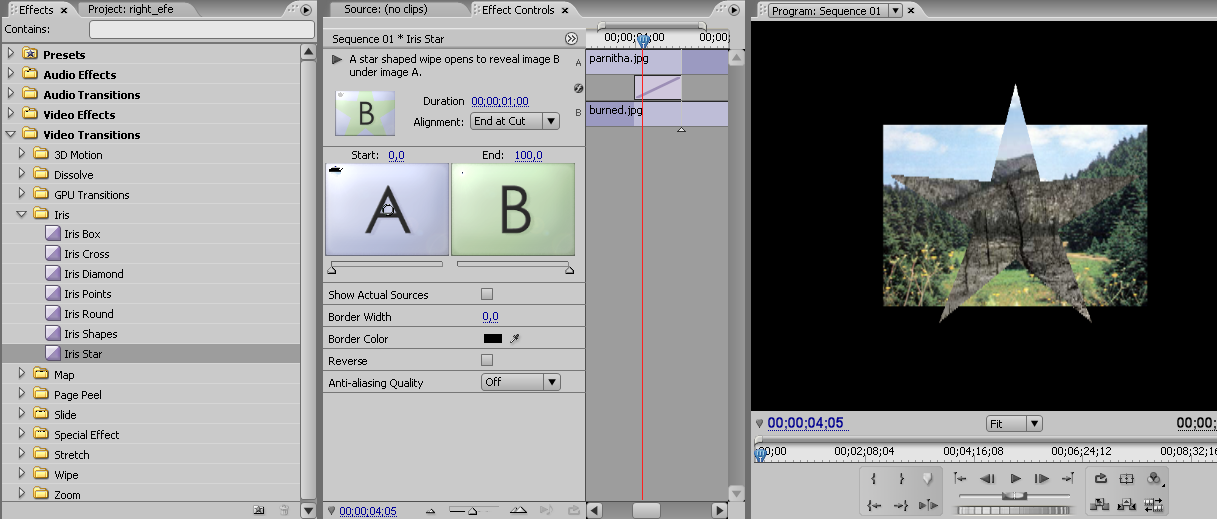Click the Start value 0,0
Image resolution: width=1217 pixels, height=519 pixels.
tap(396, 155)
